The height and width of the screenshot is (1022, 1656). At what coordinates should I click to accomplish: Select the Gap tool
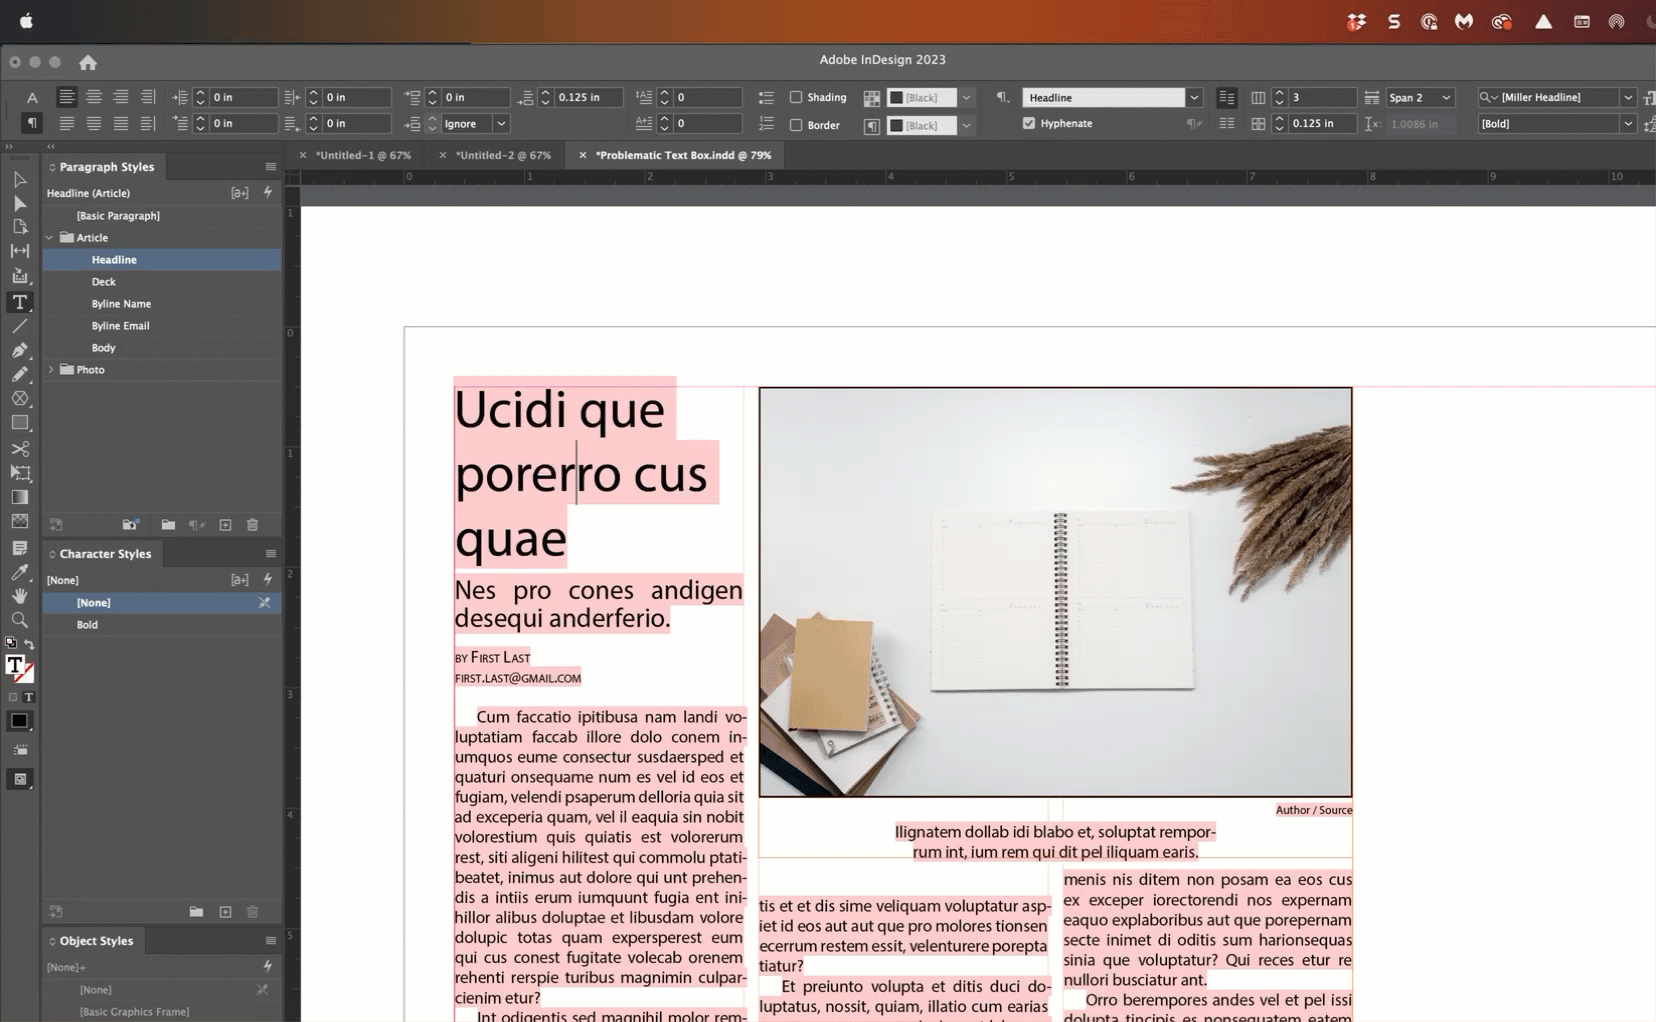[19, 251]
